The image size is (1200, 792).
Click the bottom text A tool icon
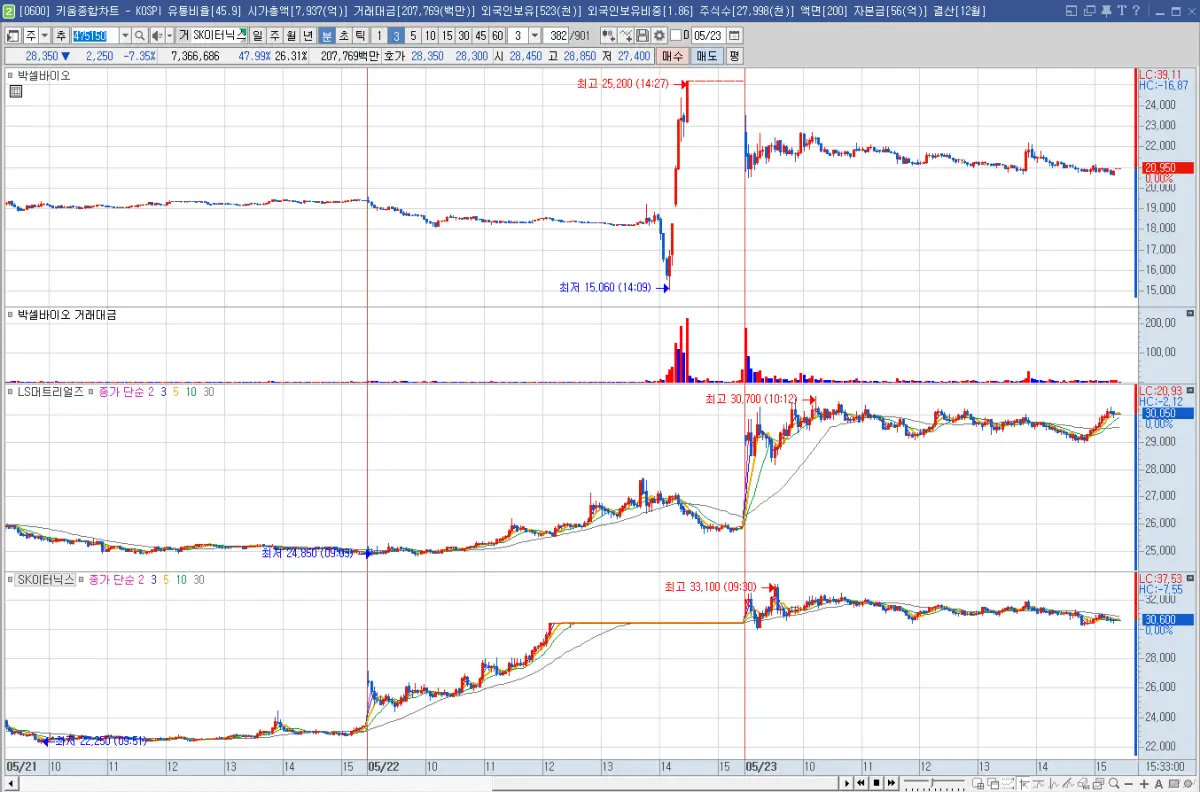[x=1158, y=783]
